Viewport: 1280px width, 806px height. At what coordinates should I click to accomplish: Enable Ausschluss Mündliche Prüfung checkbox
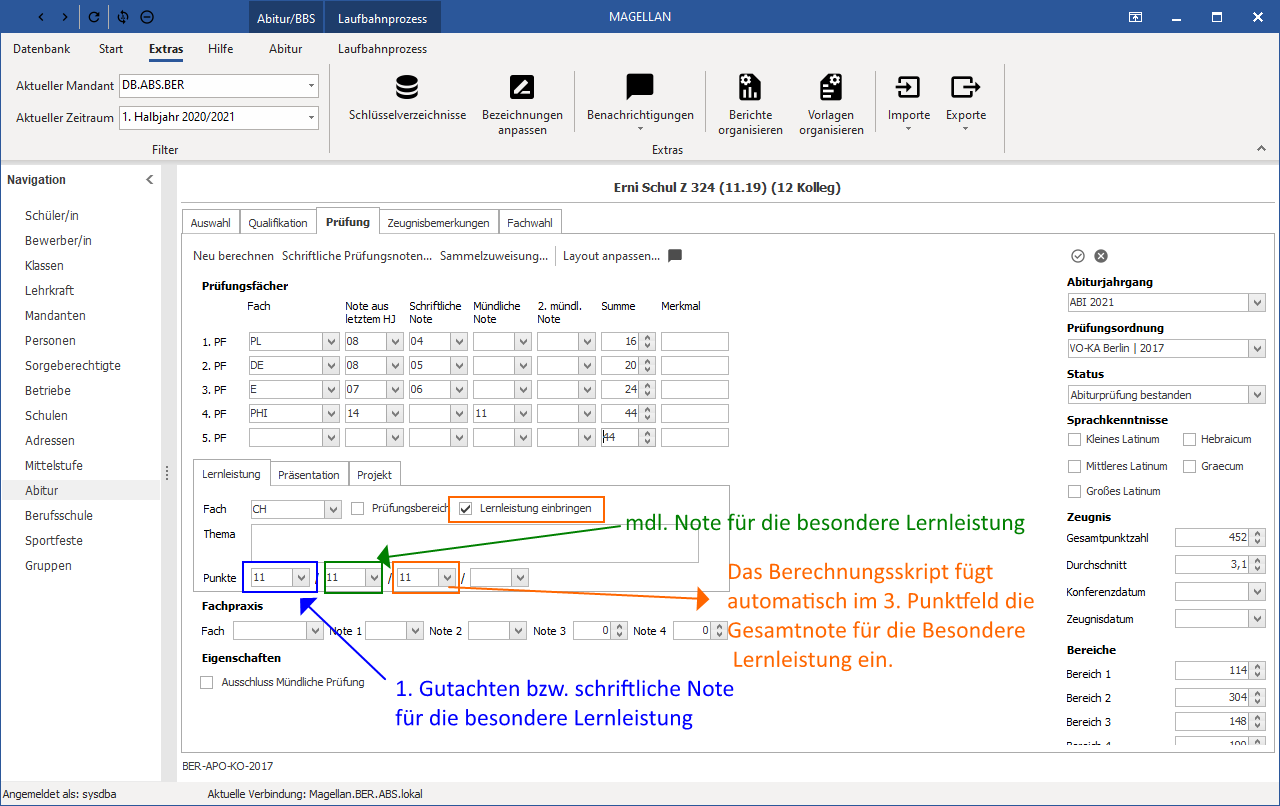coord(207,682)
